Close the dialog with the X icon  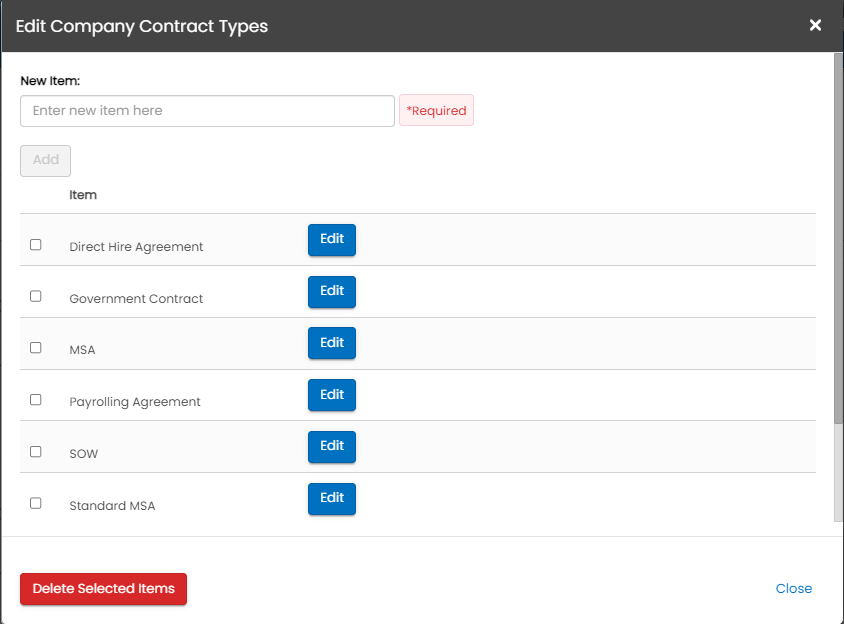[x=816, y=25]
